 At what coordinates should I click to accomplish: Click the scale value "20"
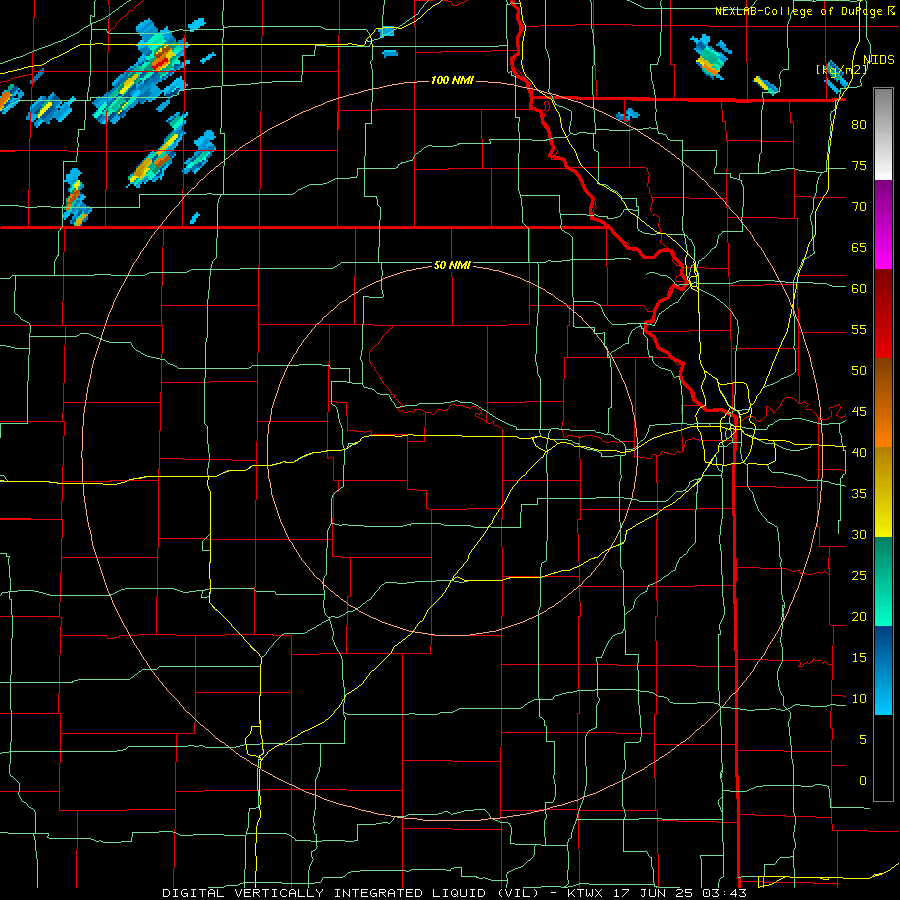pyautogui.click(x=859, y=616)
